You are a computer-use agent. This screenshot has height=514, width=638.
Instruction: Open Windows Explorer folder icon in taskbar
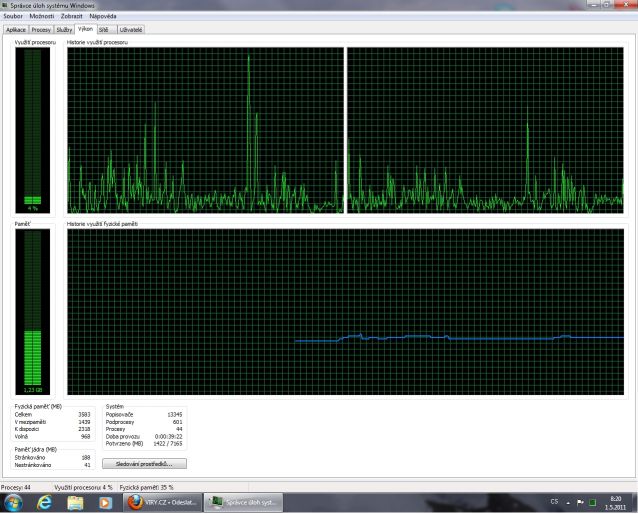pos(75,503)
